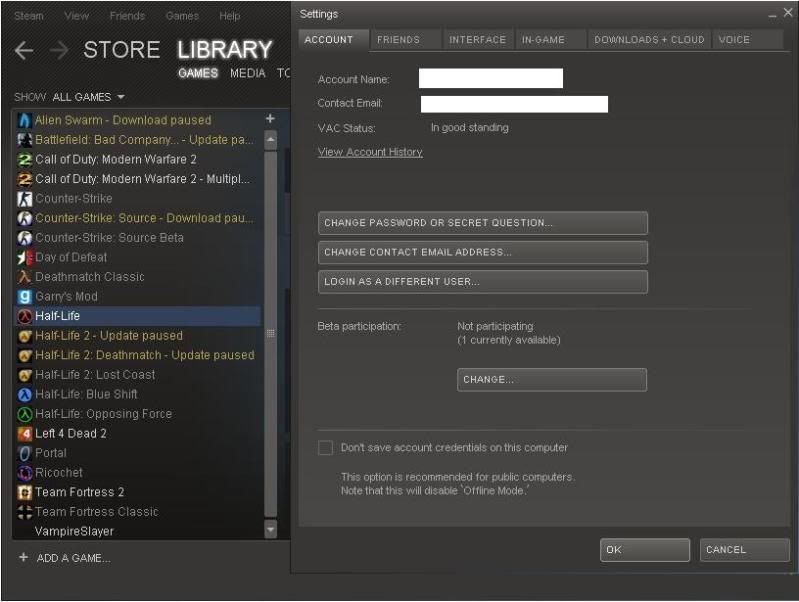Screen dimensions: 799x602
Task: Click the Left 4 Dead 2 icon
Action: pyautogui.click(x=26, y=433)
